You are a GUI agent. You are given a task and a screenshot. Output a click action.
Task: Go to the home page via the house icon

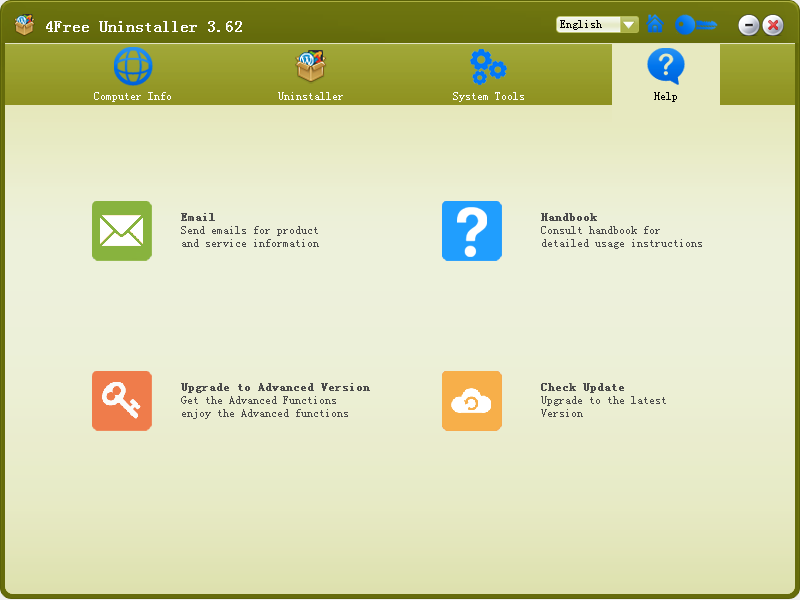[655, 24]
